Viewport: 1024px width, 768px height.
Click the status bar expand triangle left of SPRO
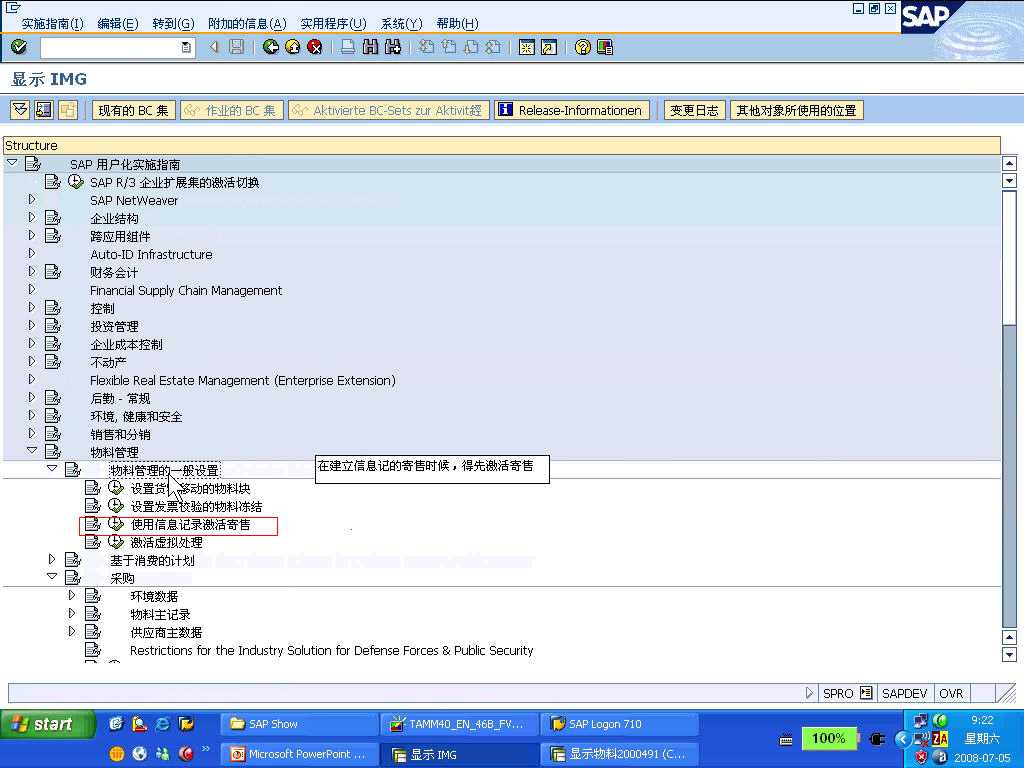tap(810, 693)
